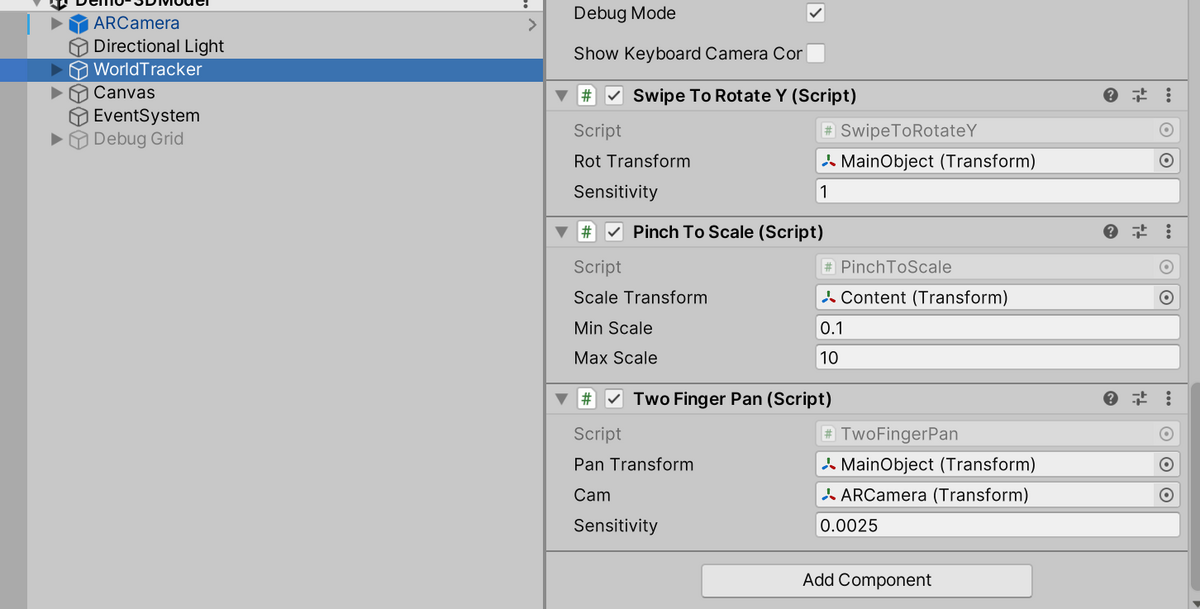Image resolution: width=1200 pixels, height=609 pixels.
Task: Open presets for Pinch To Scale component
Action: click(1139, 231)
